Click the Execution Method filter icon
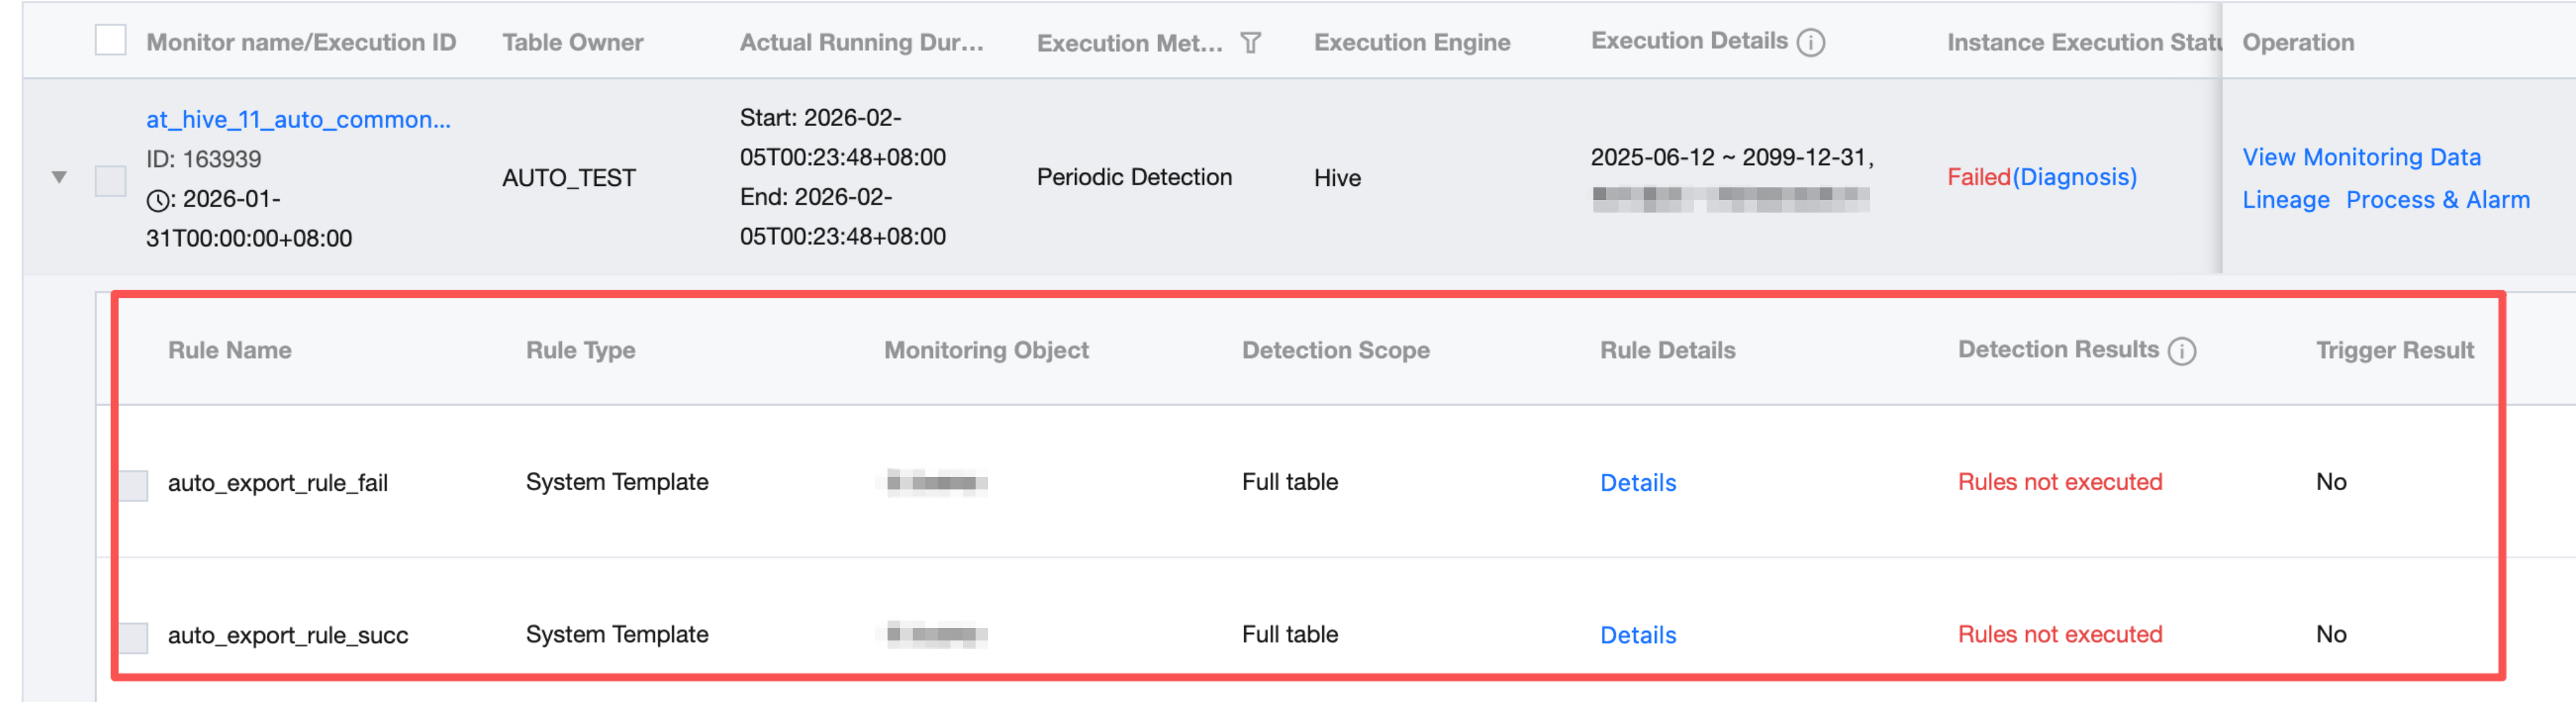 [x=1250, y=43]
